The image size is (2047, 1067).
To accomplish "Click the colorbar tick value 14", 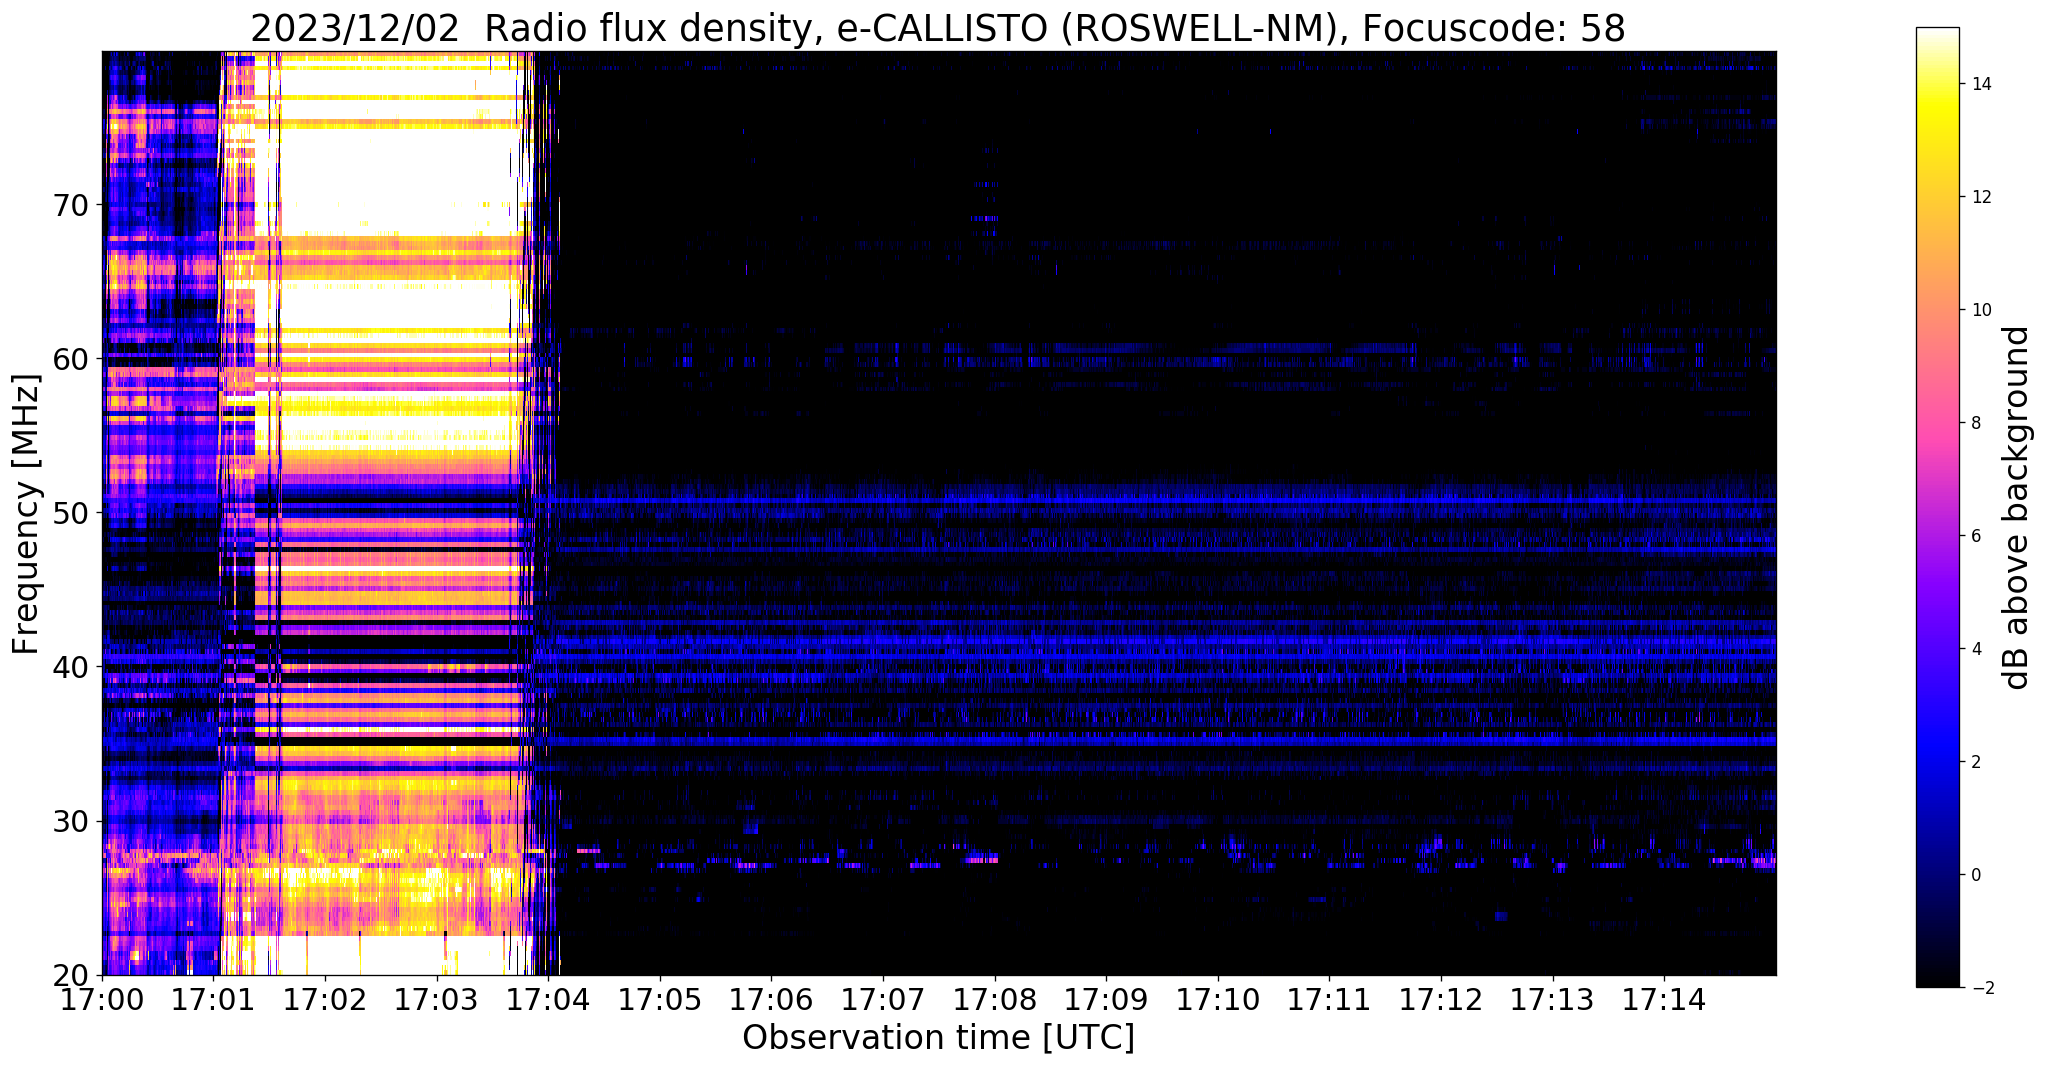I will click(1980, 84).
